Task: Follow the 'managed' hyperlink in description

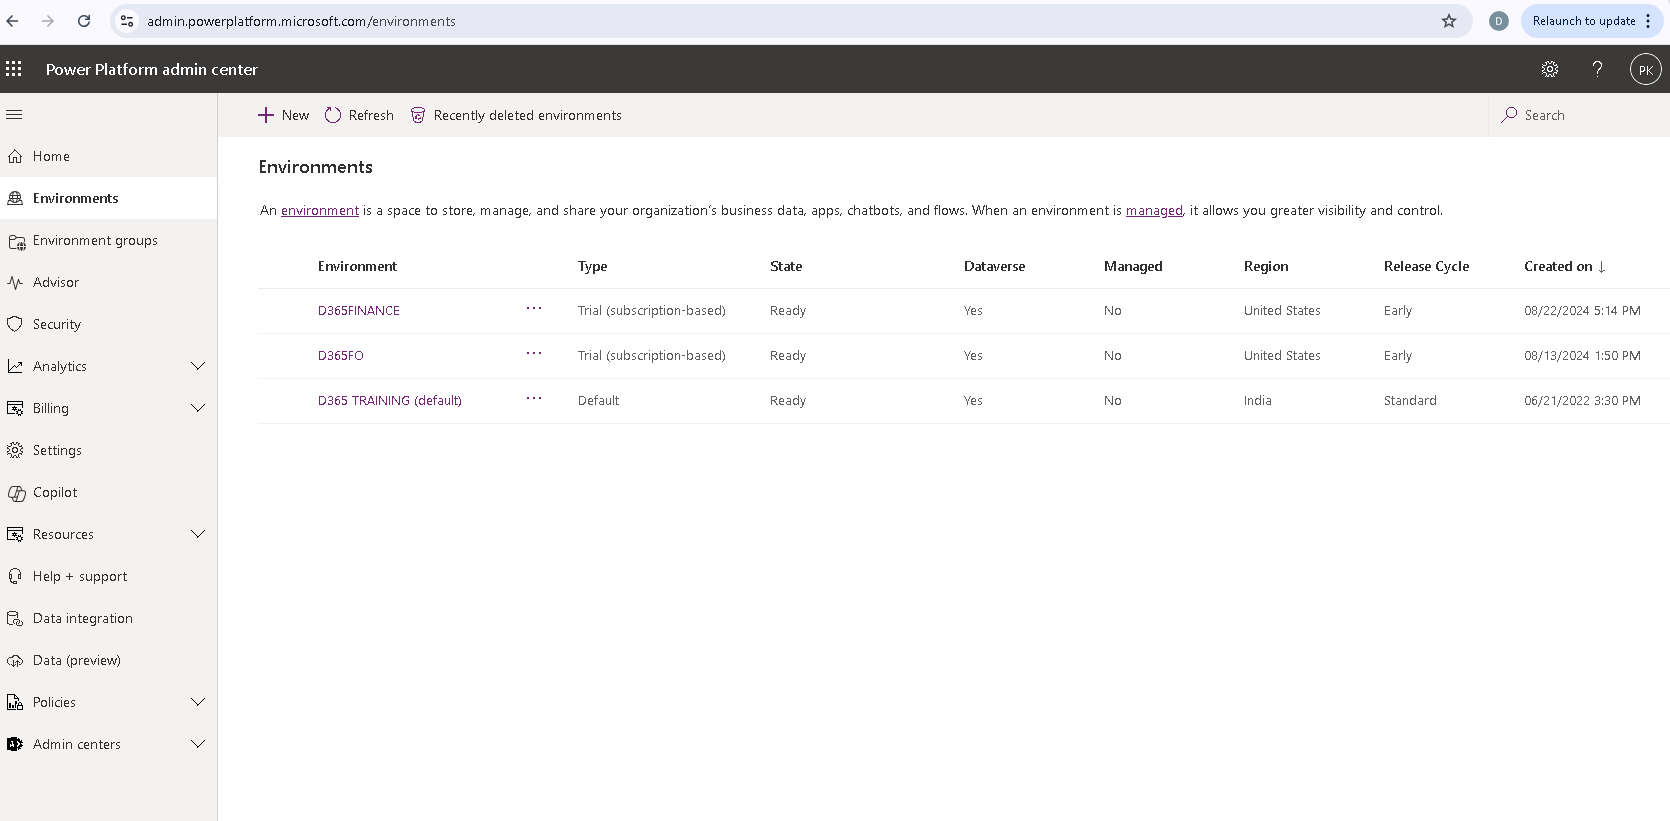Action: (1154, 211)
